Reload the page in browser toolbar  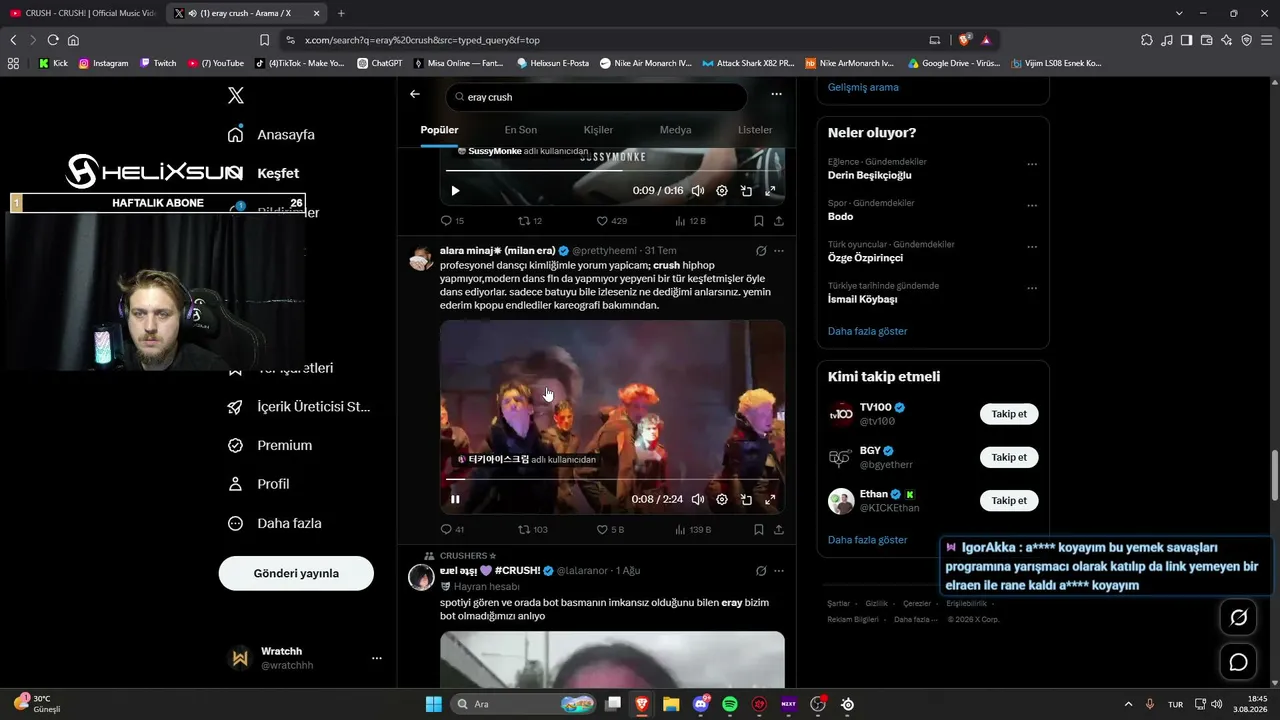pyautogui.click(x=53, y=40)
